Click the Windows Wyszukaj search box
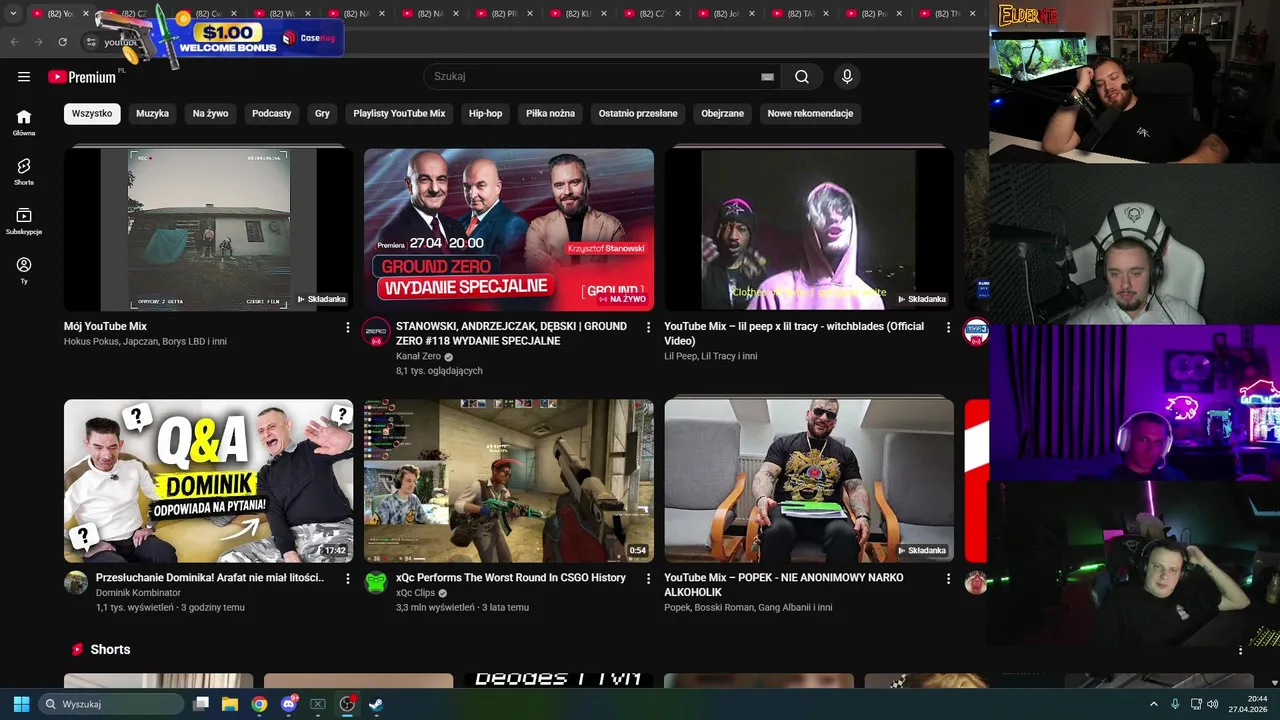1280x720 pixels. point(110,704)
